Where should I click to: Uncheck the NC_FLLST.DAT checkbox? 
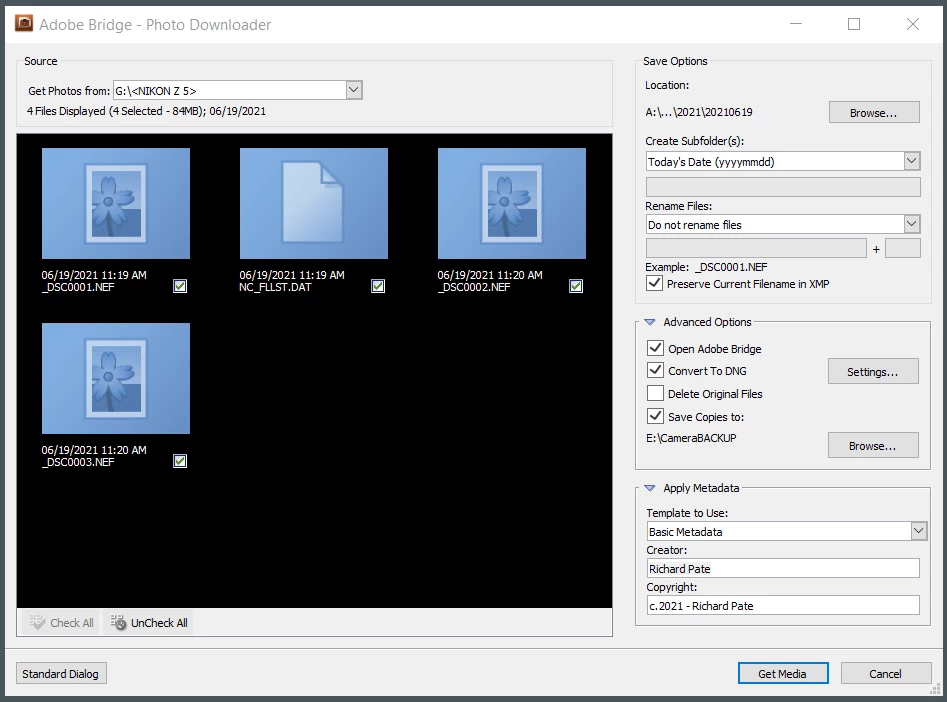click(x=378, y=286)
